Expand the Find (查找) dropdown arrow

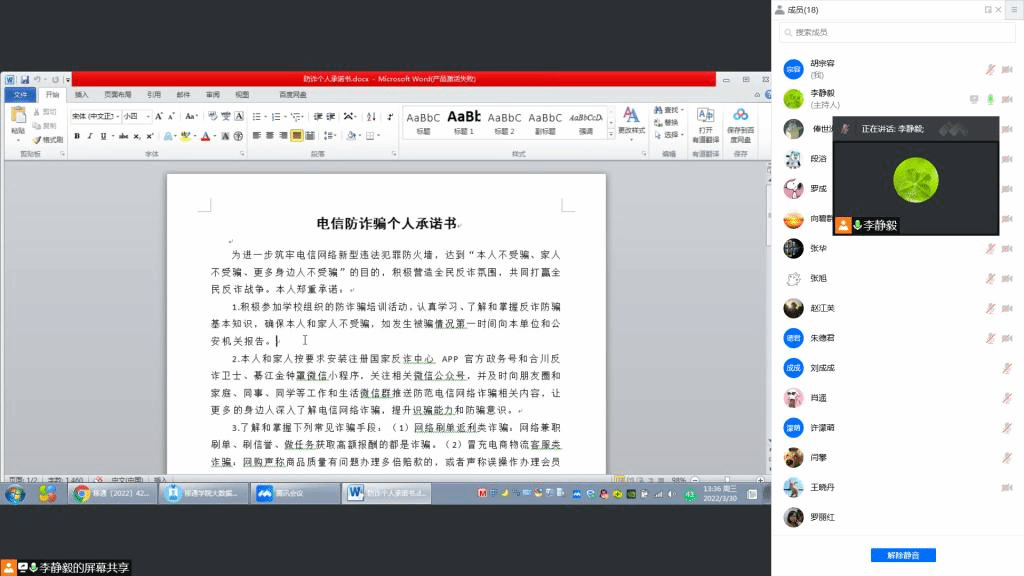[x=683, y=110]
